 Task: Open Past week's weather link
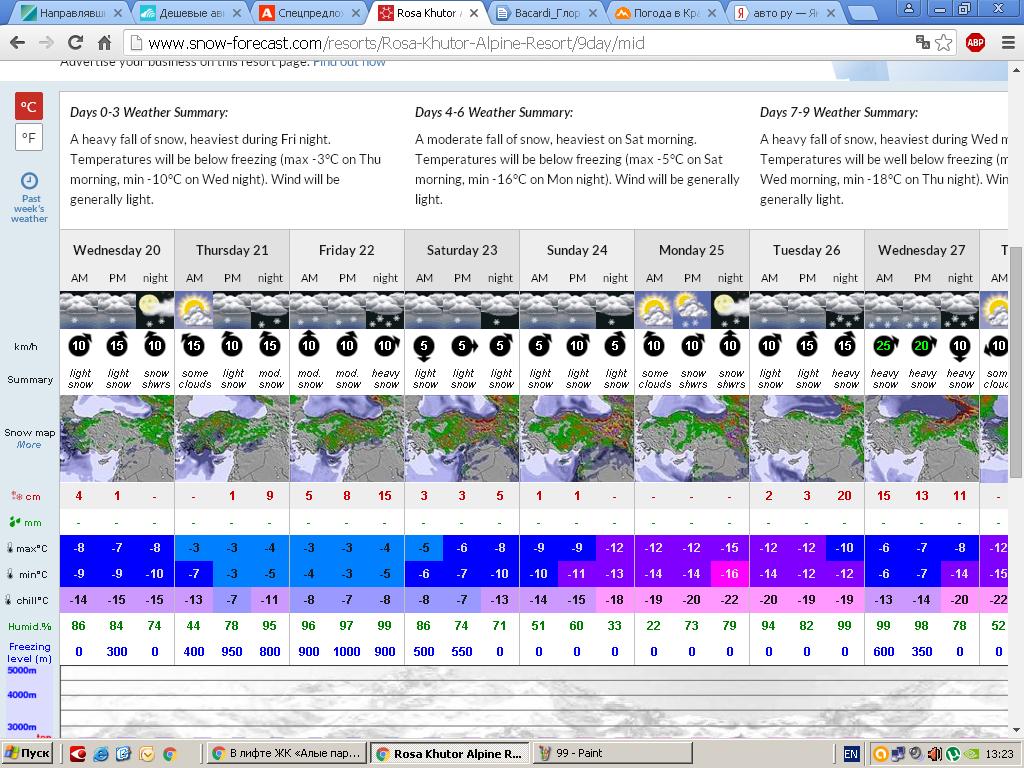tap(30, 208)
